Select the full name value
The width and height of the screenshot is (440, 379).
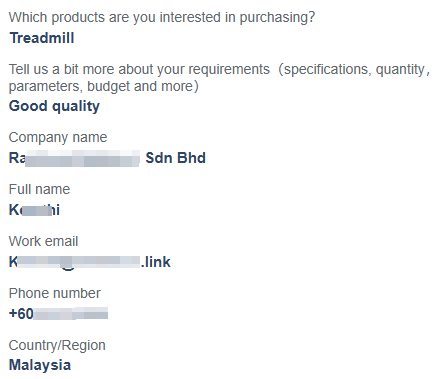point(34,210)
